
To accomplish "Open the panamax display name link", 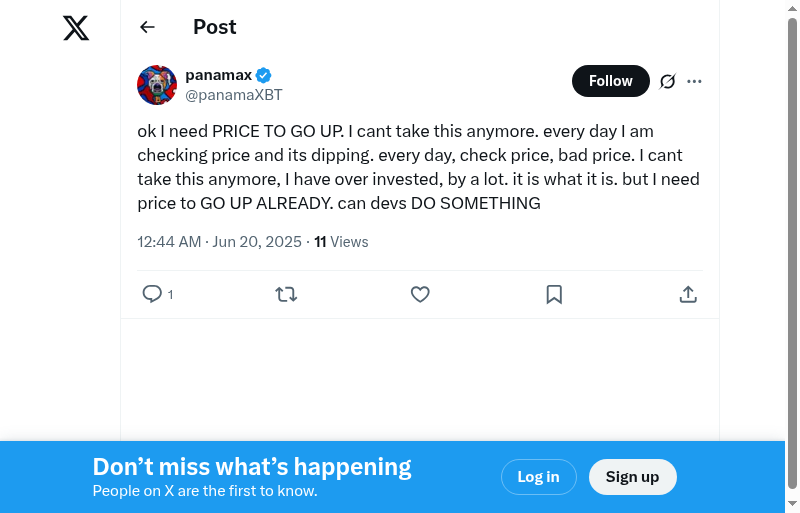I will click(x=218, y=75).
